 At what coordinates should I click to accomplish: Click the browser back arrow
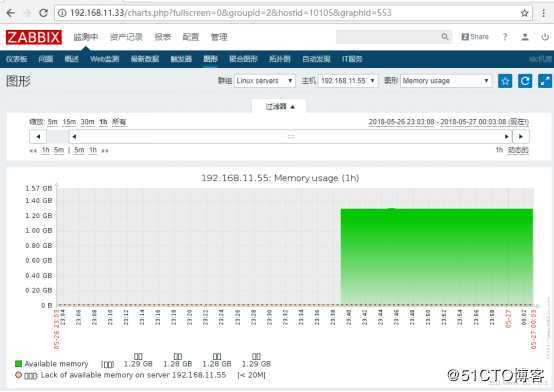pos(11,13)
